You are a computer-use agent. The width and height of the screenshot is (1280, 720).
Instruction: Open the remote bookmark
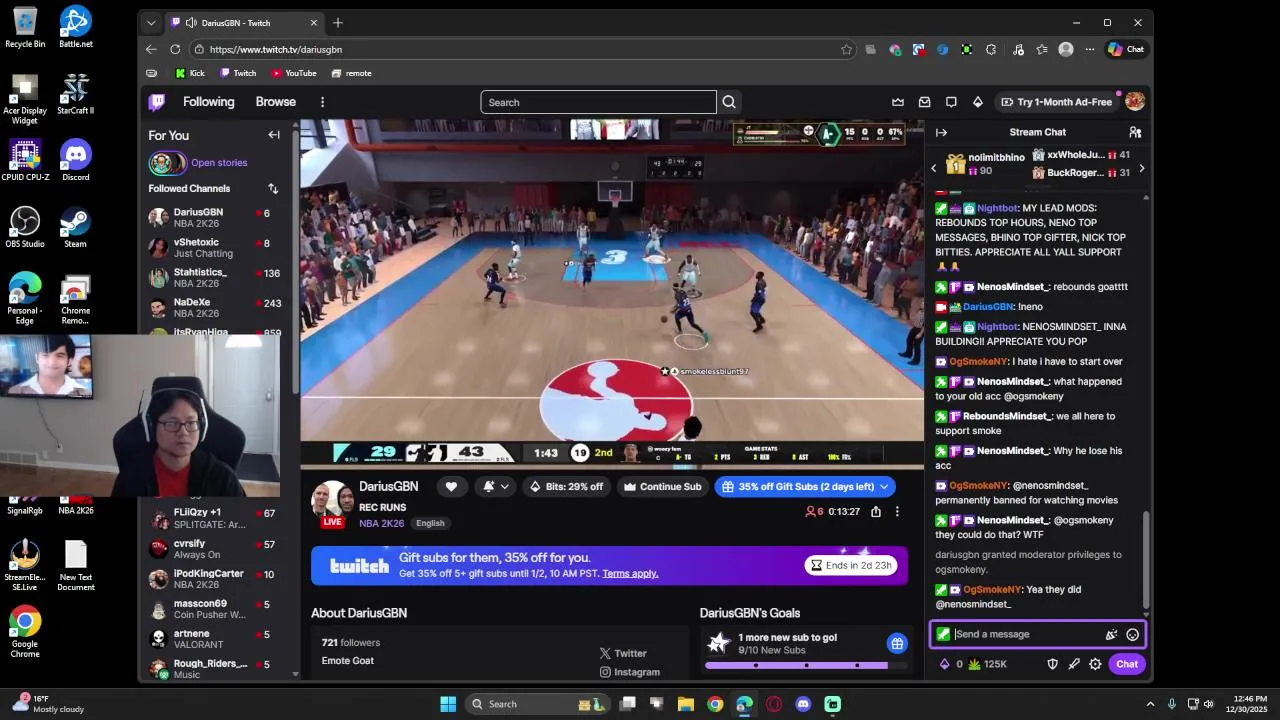click(x=352, y=73)
